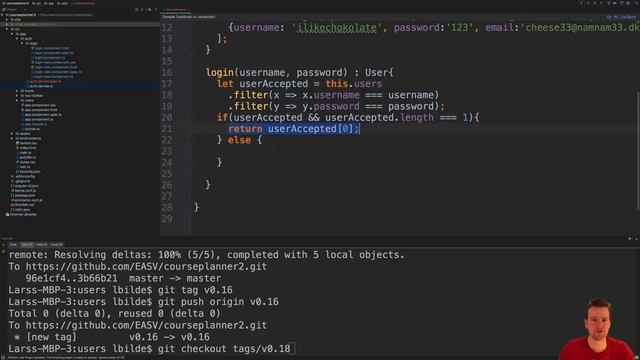This screenshot has height=360, width=640.
Task: Expand the assets folder arrow
Action: point(12,133)
